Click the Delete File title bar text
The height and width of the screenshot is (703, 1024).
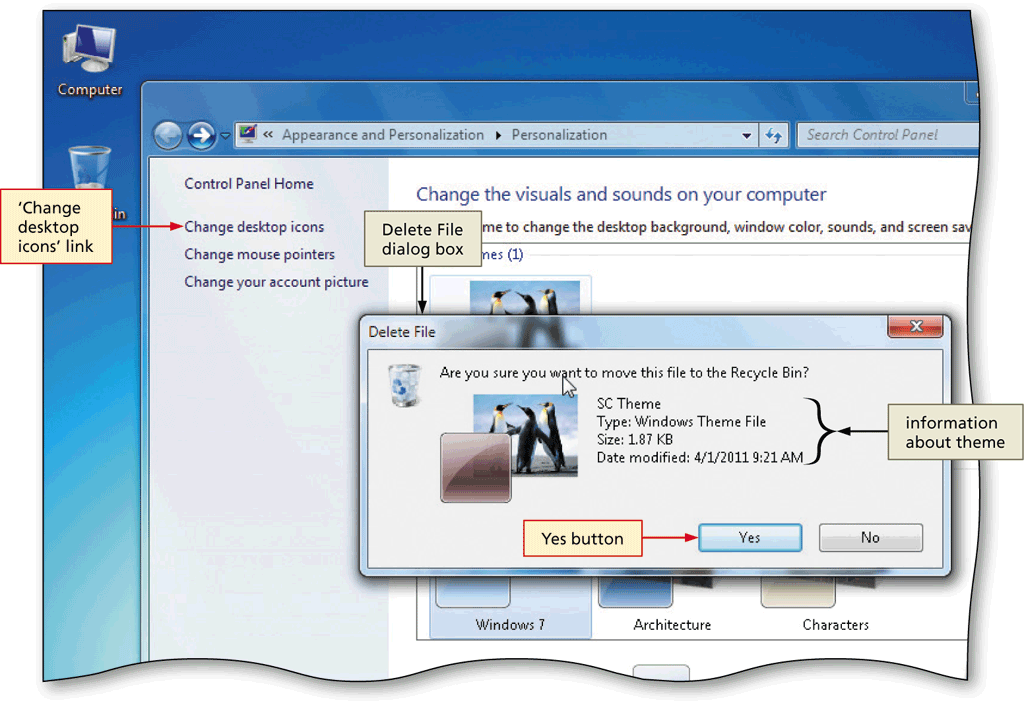tap(402, 332)
